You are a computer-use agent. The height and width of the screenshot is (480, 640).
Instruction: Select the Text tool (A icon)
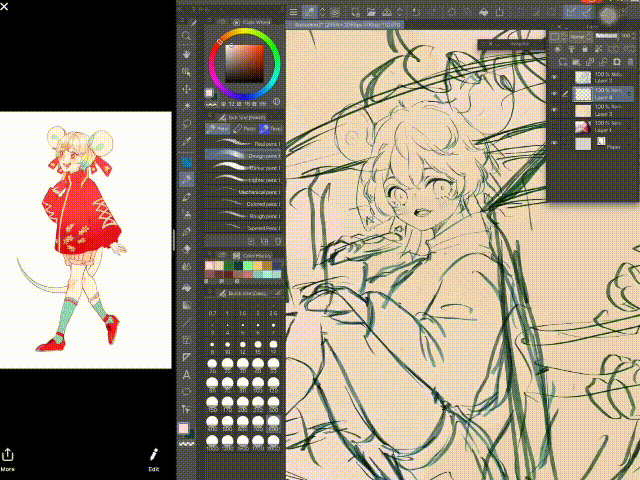click(187, 374)
